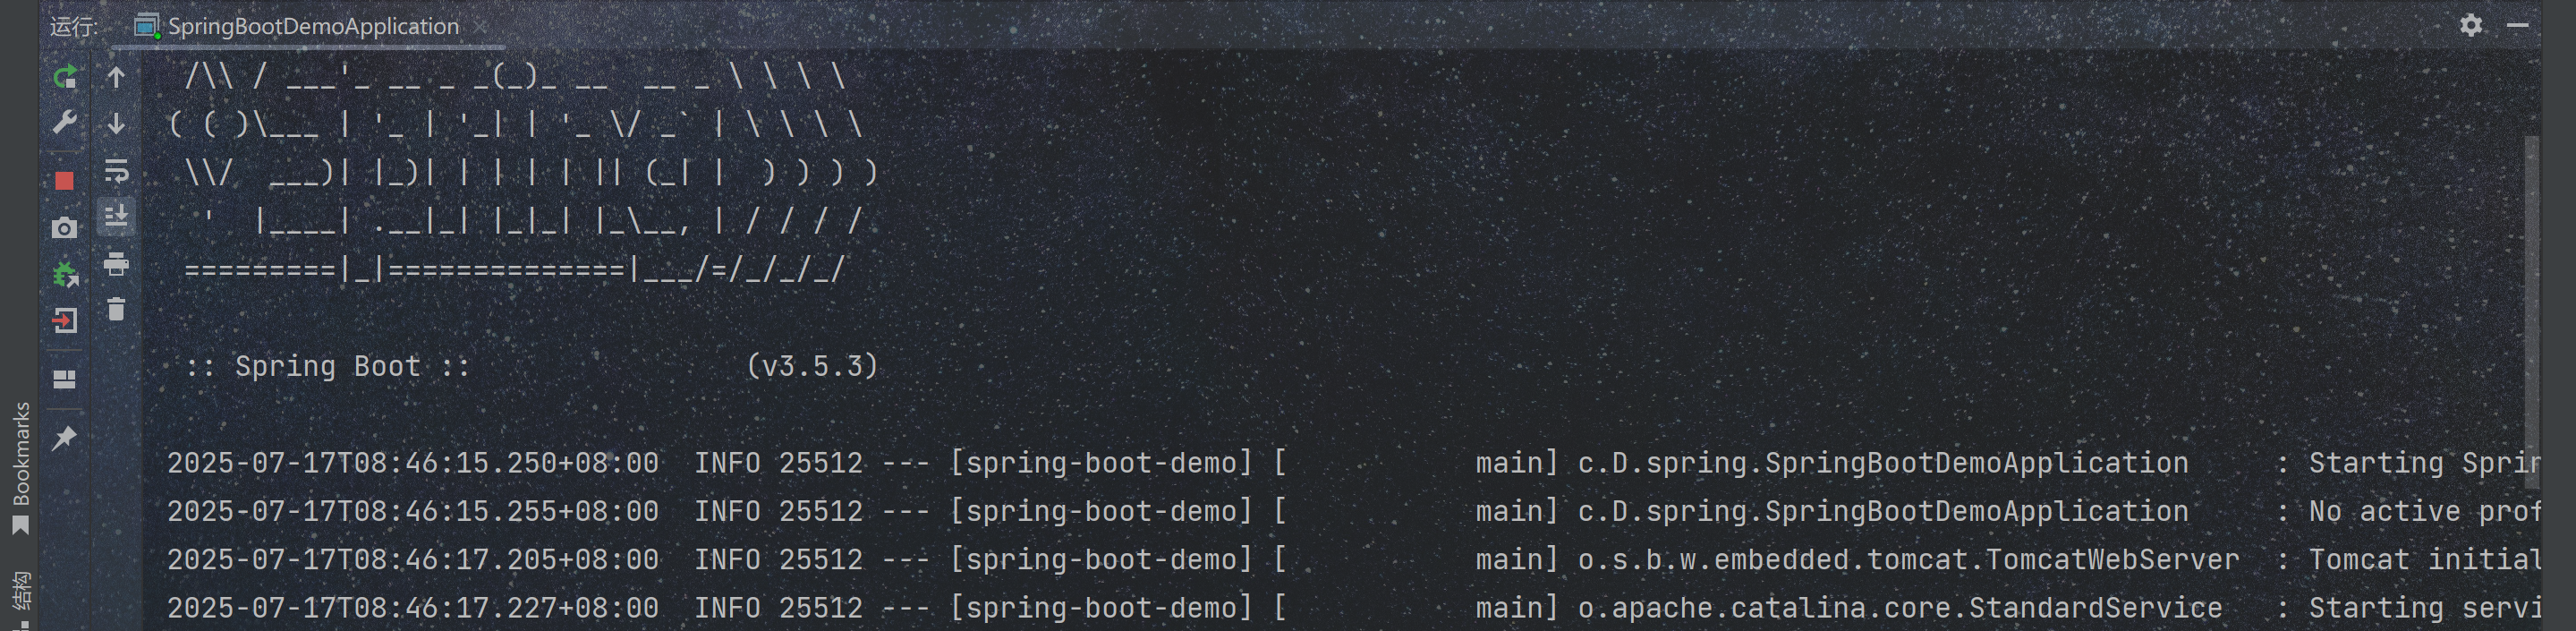Restore layout using the layout icon

[x=65, y=379]
